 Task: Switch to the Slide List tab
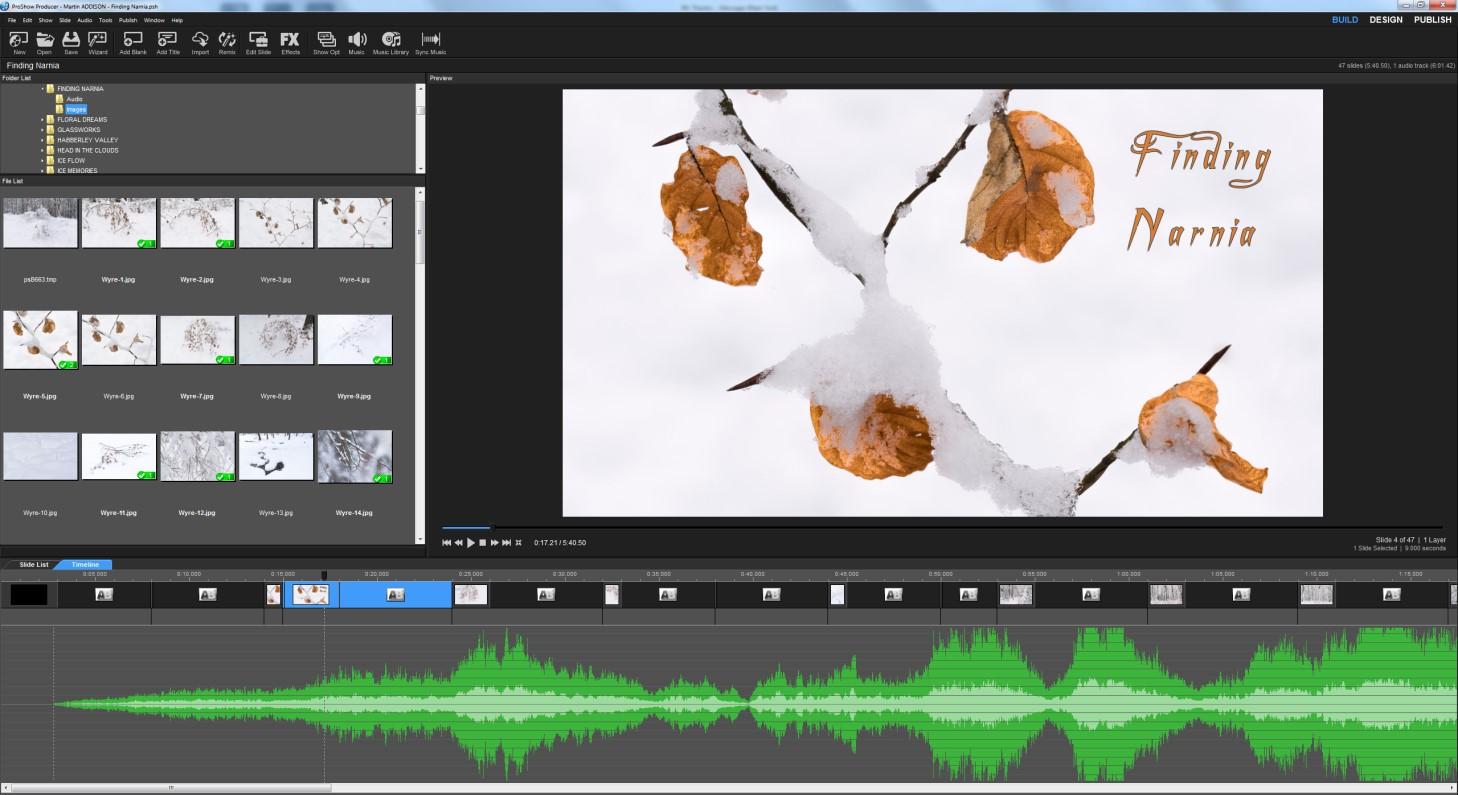[x=33, y=565]
